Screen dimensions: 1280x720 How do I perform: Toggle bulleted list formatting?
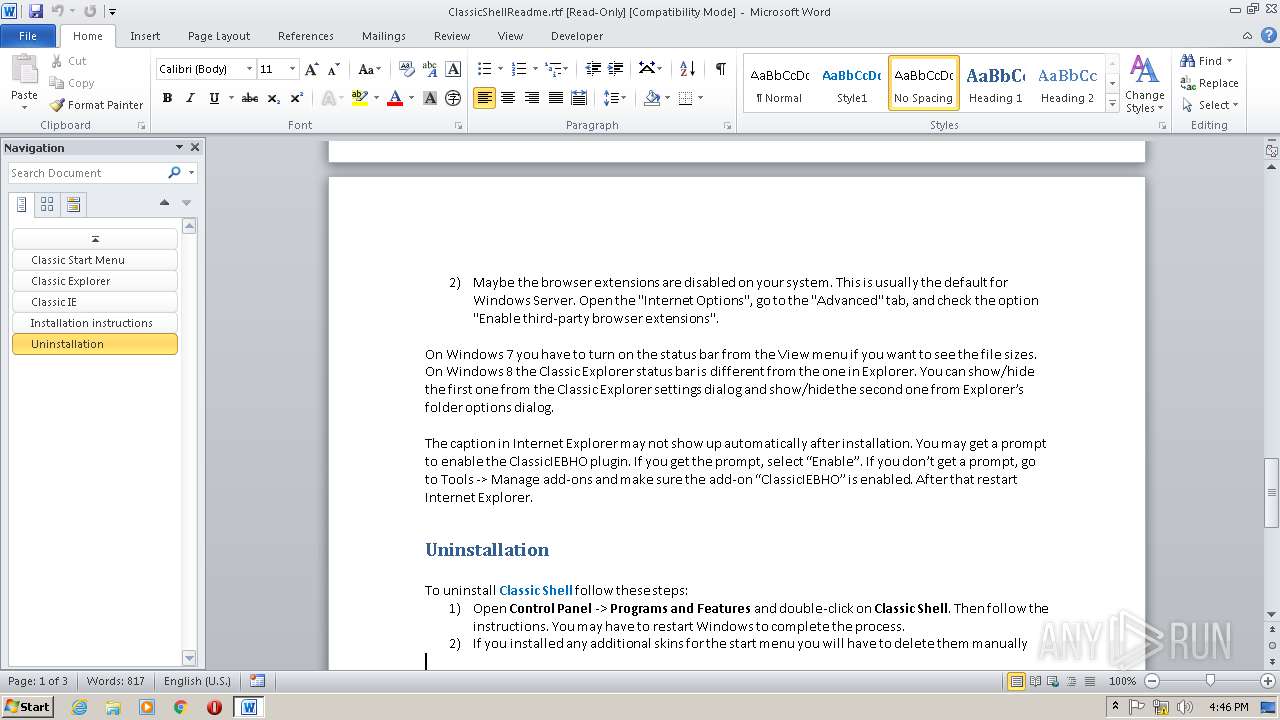point(484,69)
